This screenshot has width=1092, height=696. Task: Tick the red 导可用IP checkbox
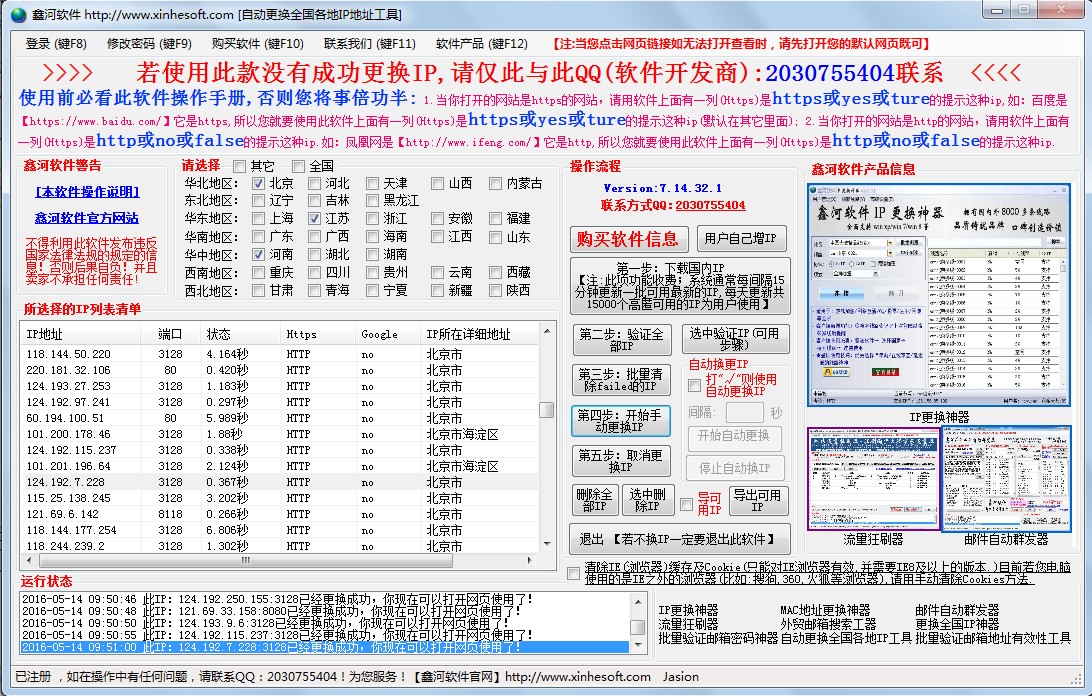coord(687,504)
